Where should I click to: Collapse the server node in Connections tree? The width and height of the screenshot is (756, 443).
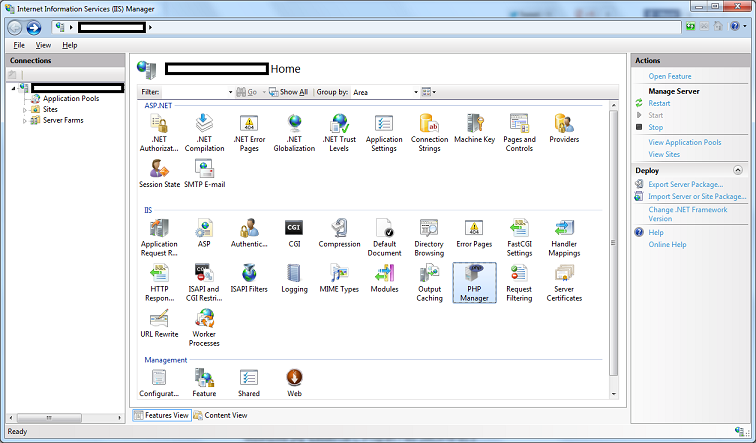[x=14, y=88]
